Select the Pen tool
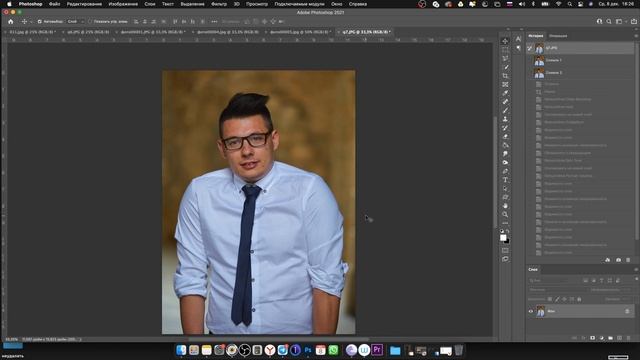 pos(505,171)
